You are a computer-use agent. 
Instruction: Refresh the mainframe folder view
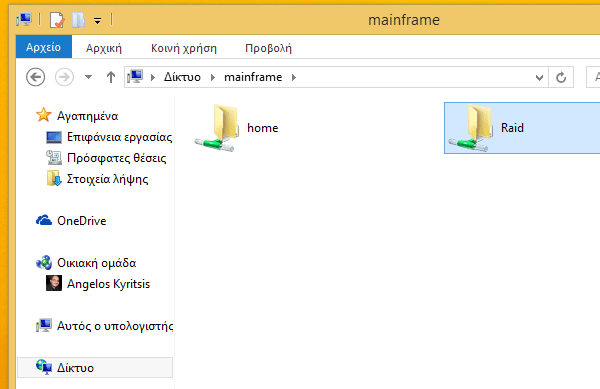coord(561,78)
